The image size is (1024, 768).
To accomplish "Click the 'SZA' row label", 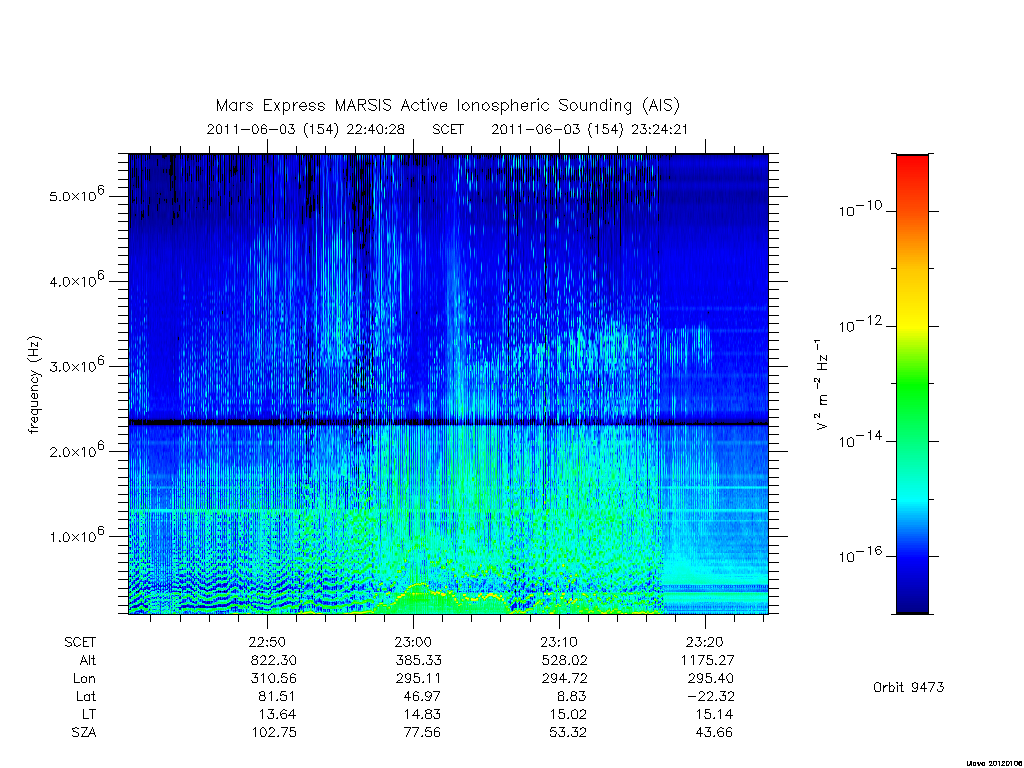I will pyautogui.click(x=84, y=733).
